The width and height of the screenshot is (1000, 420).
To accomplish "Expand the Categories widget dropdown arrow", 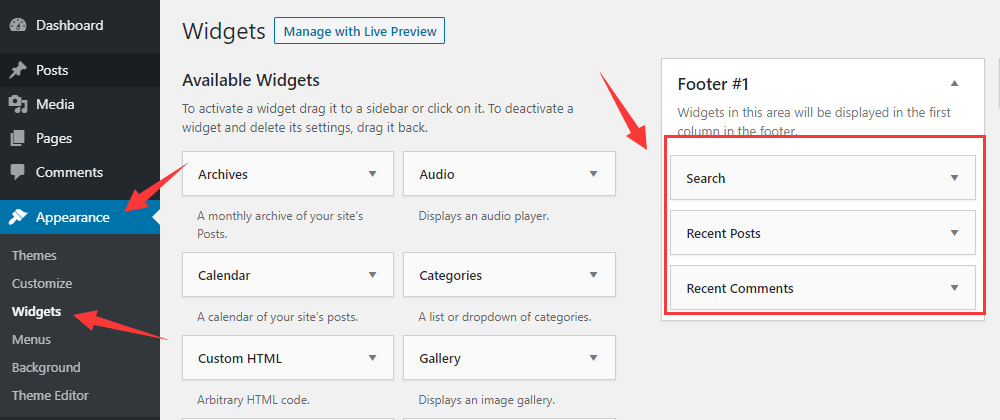I will point(594,275).
